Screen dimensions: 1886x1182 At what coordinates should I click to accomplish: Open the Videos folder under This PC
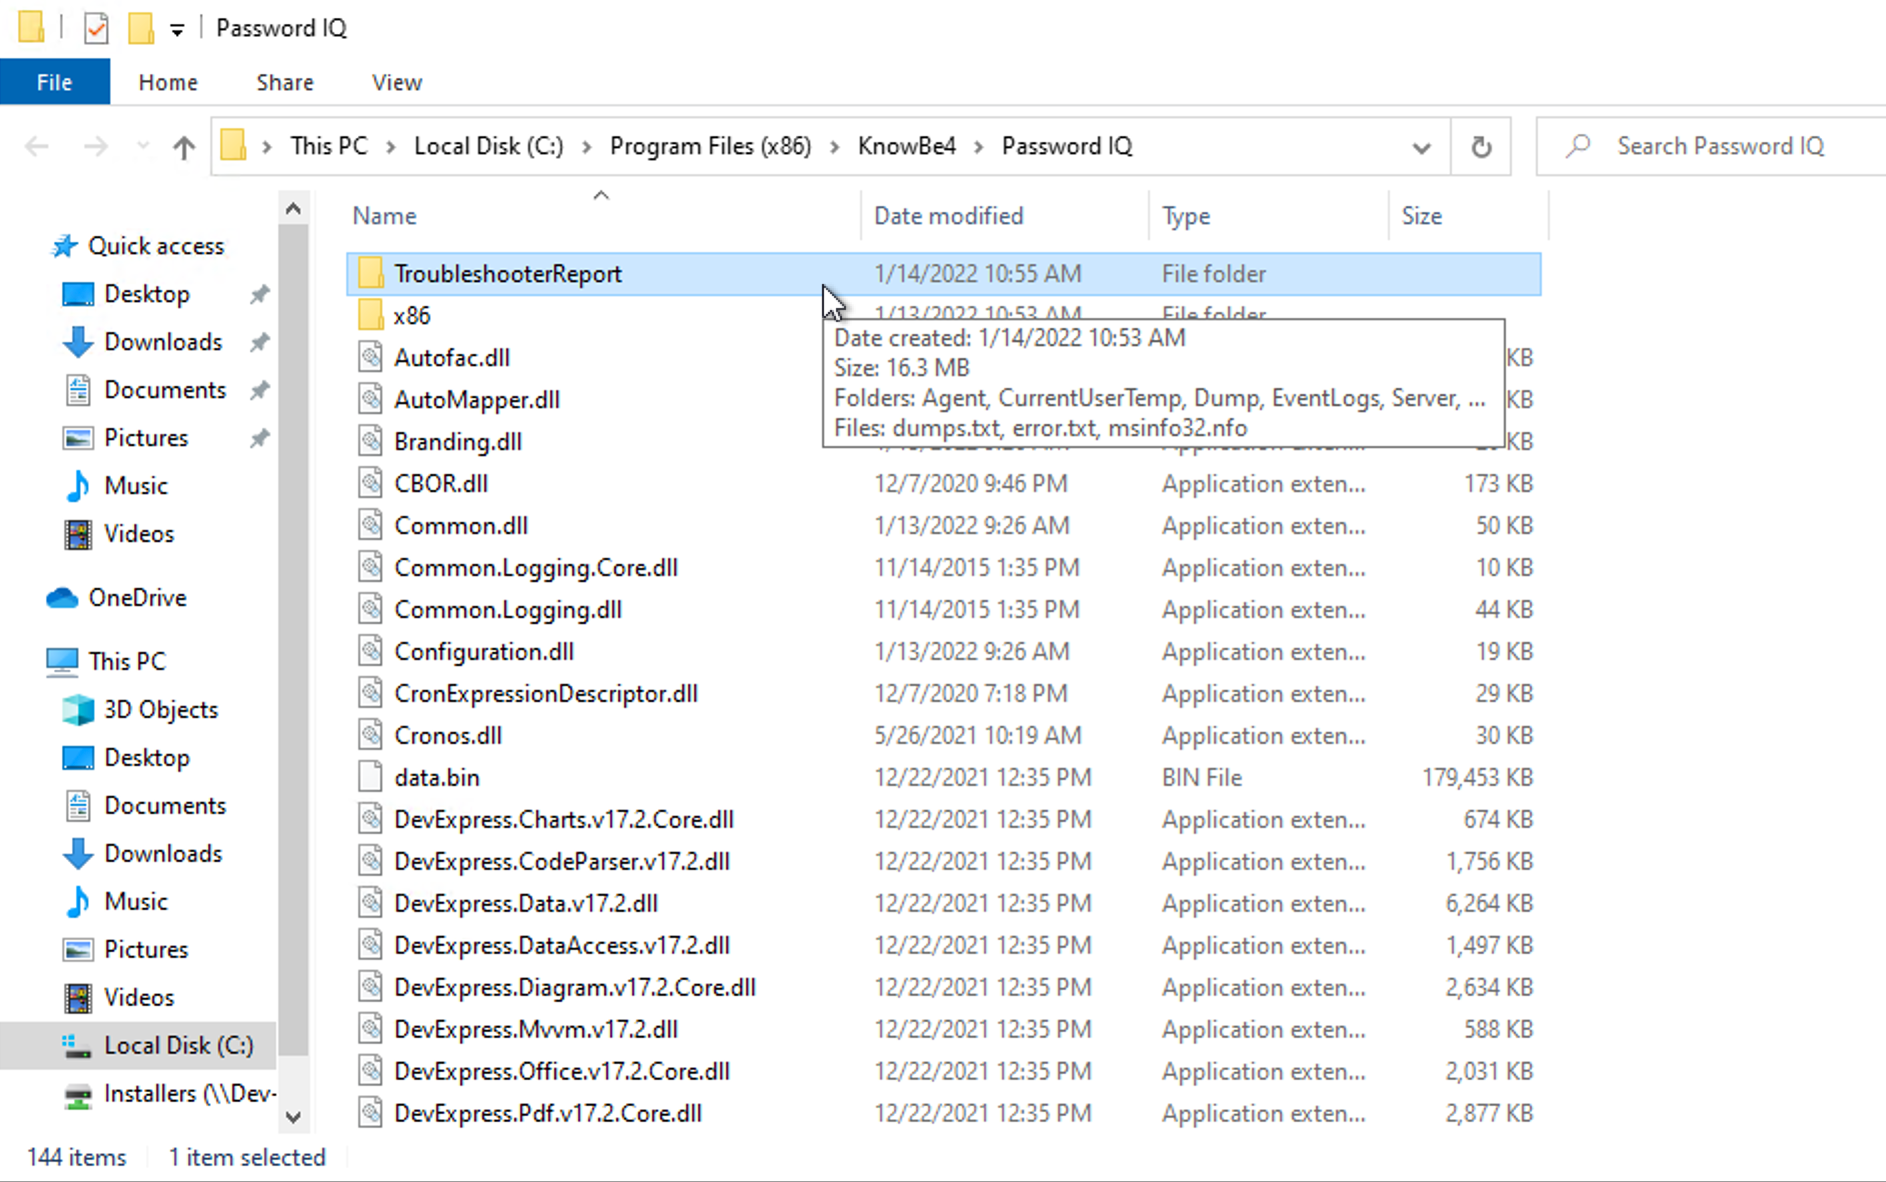pyautogui.click(x=139, y=997)
